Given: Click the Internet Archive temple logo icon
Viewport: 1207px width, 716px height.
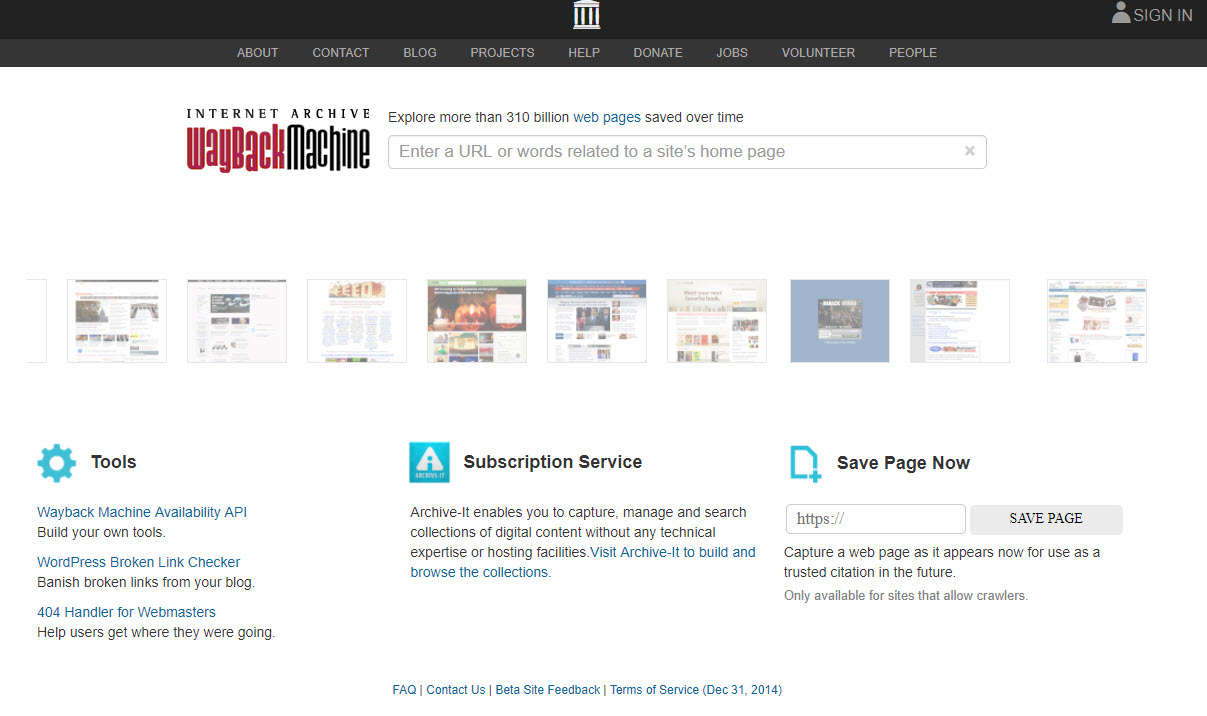Looking at the screenshot, I should [x=587, y=15].
